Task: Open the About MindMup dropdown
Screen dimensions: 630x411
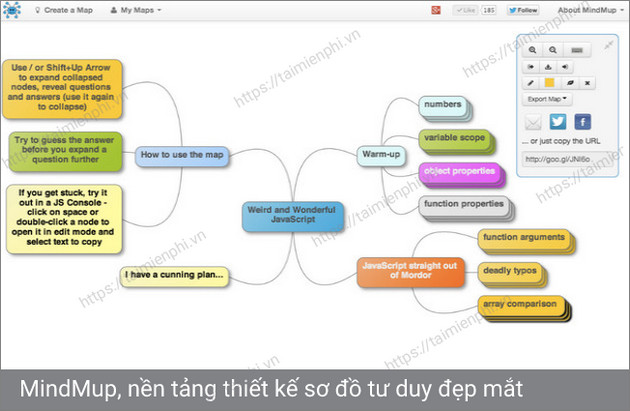Action: click(x=590, y=10)
